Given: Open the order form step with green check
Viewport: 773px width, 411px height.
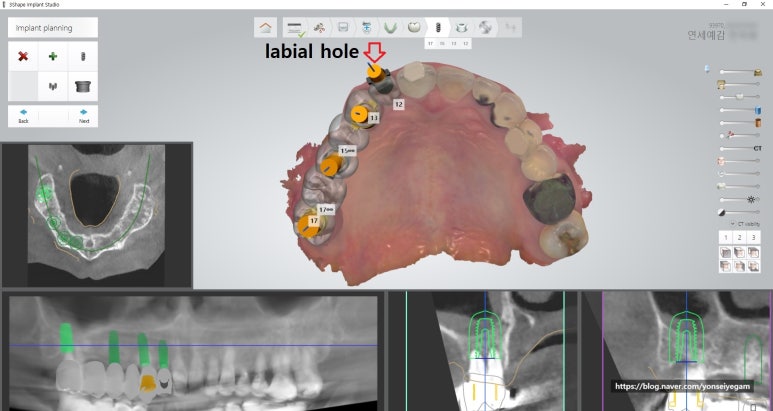Looking at the screenshot, I should click(x=295, y=28).
